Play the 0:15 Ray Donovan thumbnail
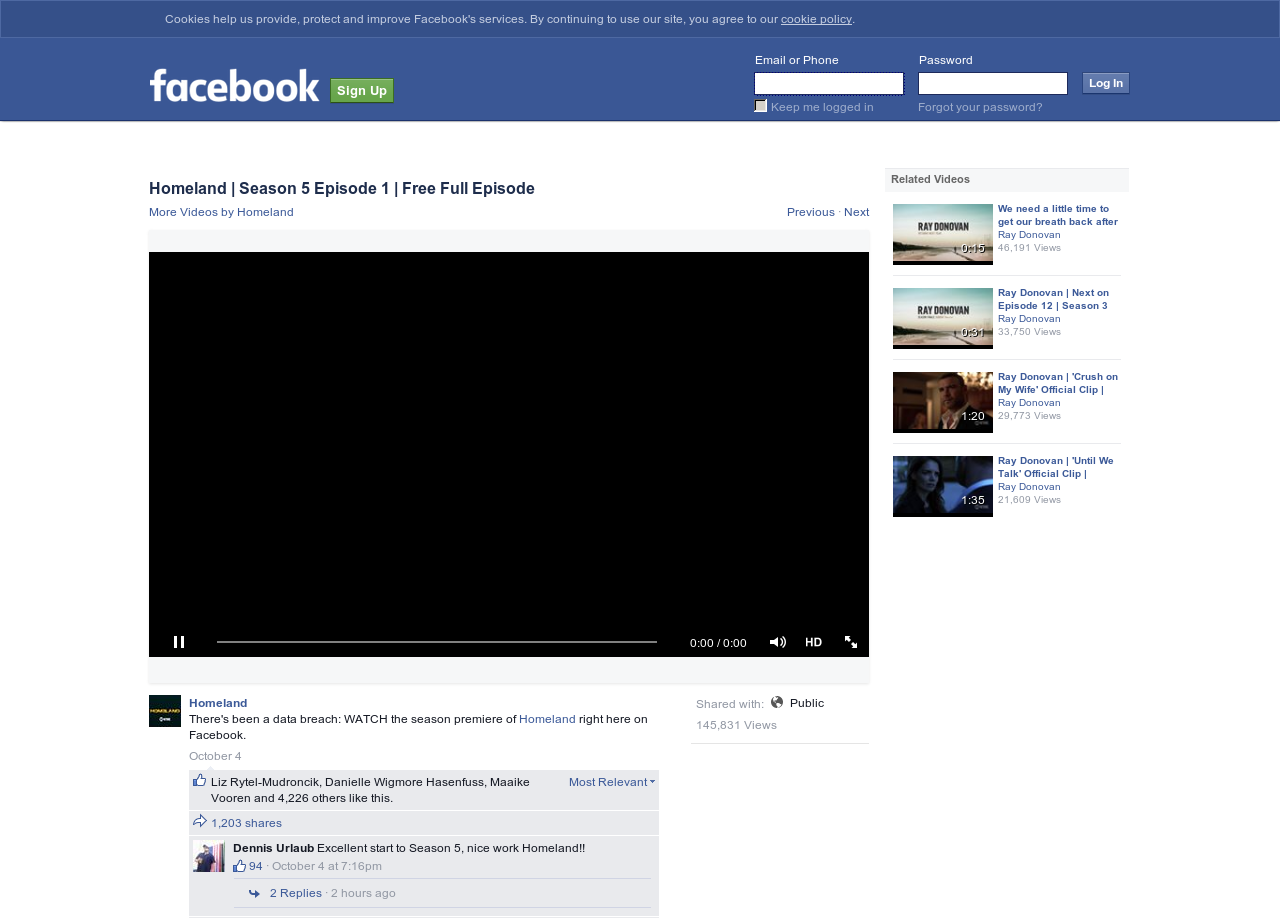The height and width of the screenshot is (918, 1280). point(943,234)
